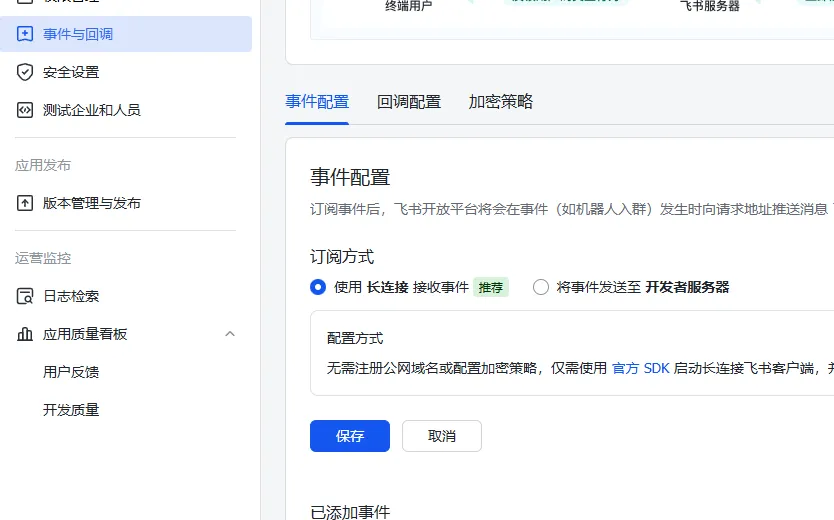Open the 加密策略 tab
Viewport: 834px width, 520px height.
[x=501, y=102]
